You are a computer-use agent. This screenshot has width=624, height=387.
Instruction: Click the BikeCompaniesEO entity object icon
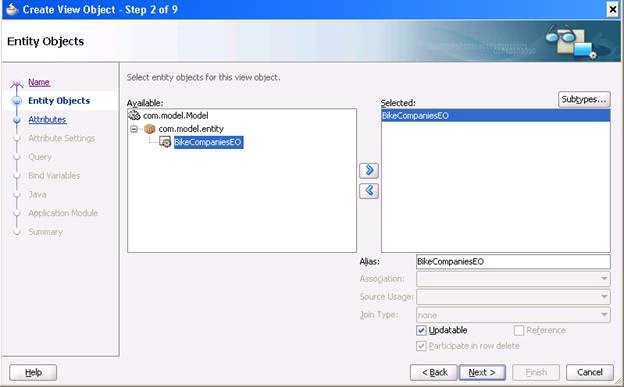click(165, 142)
